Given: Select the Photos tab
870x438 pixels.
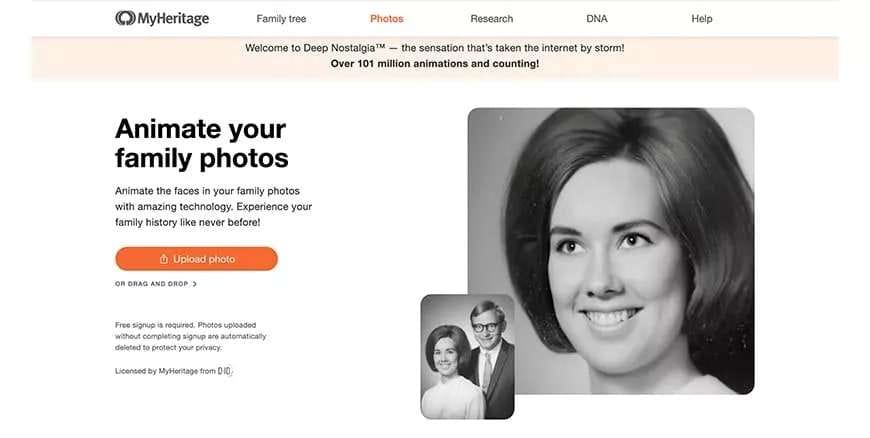Looking at the screenshot, I should tap(387, 19).
